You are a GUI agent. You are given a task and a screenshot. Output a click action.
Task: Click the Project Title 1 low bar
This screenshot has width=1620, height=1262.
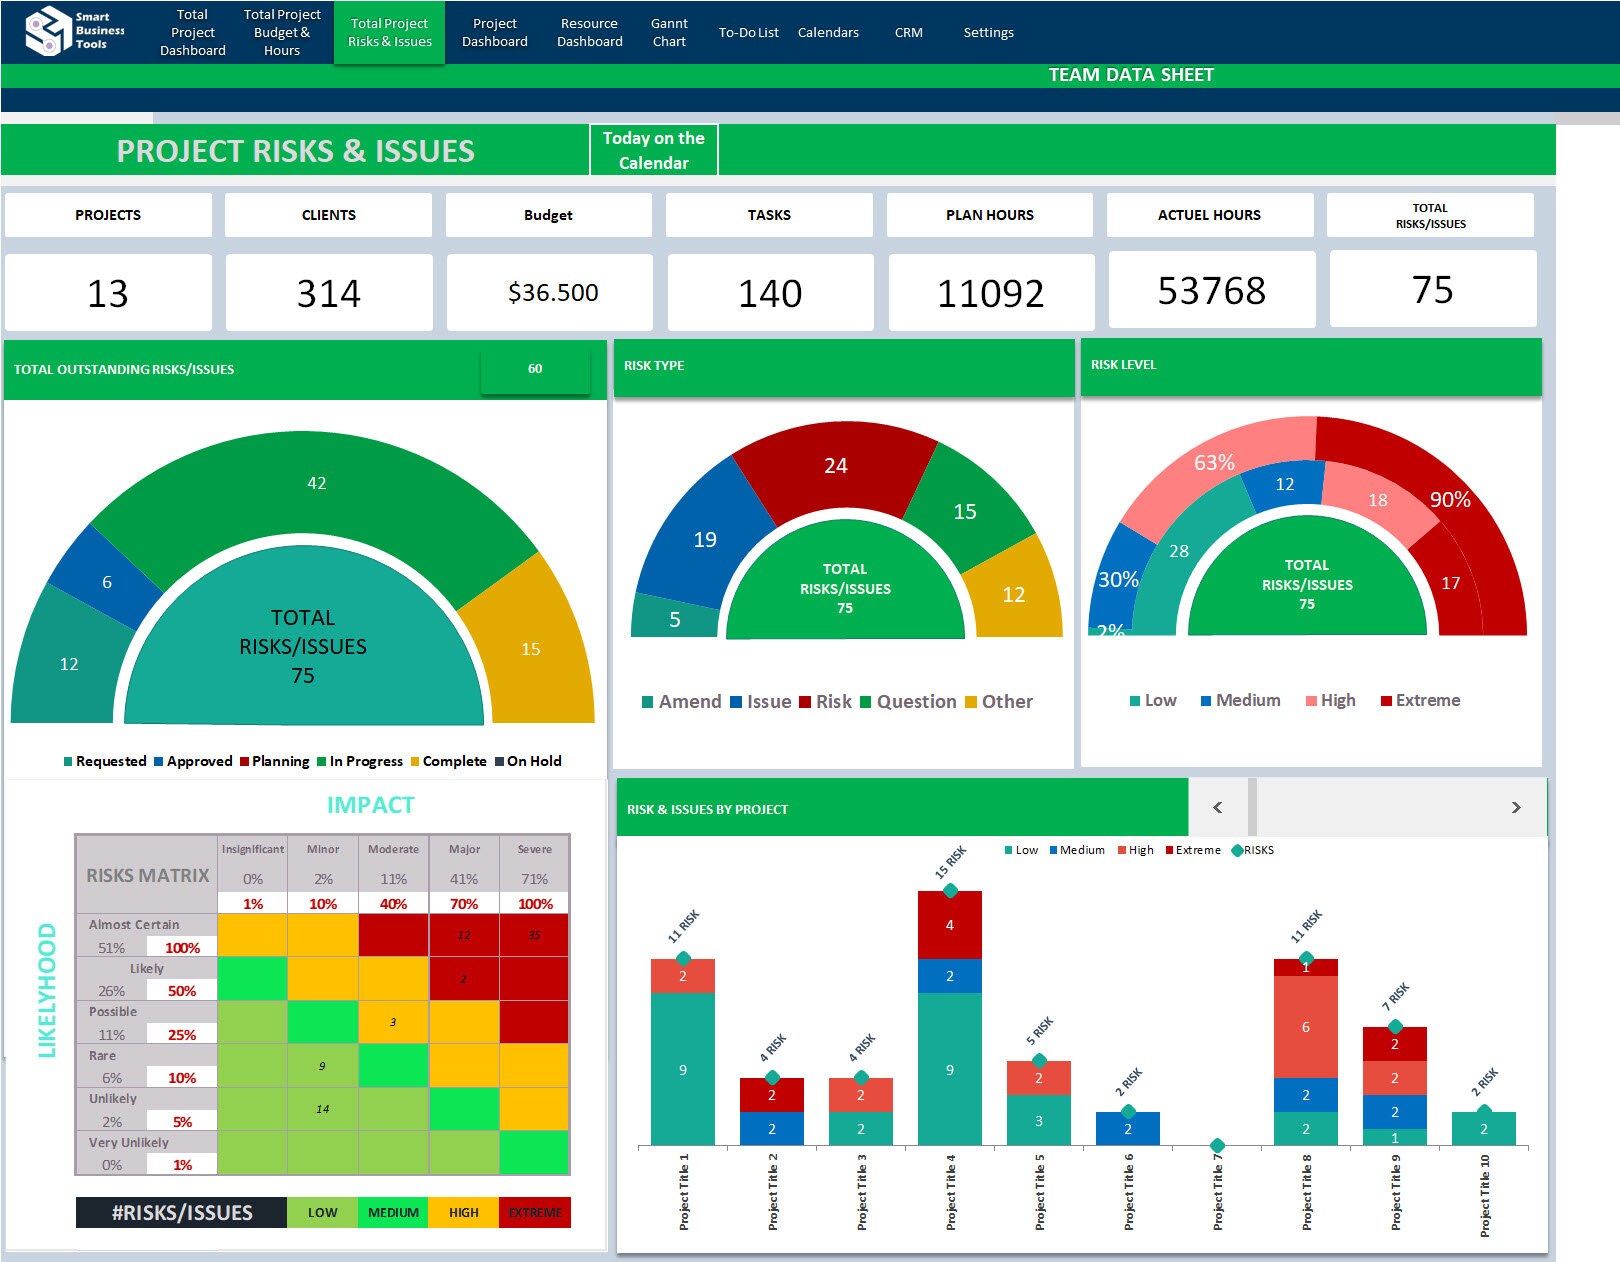point(683,1069)
